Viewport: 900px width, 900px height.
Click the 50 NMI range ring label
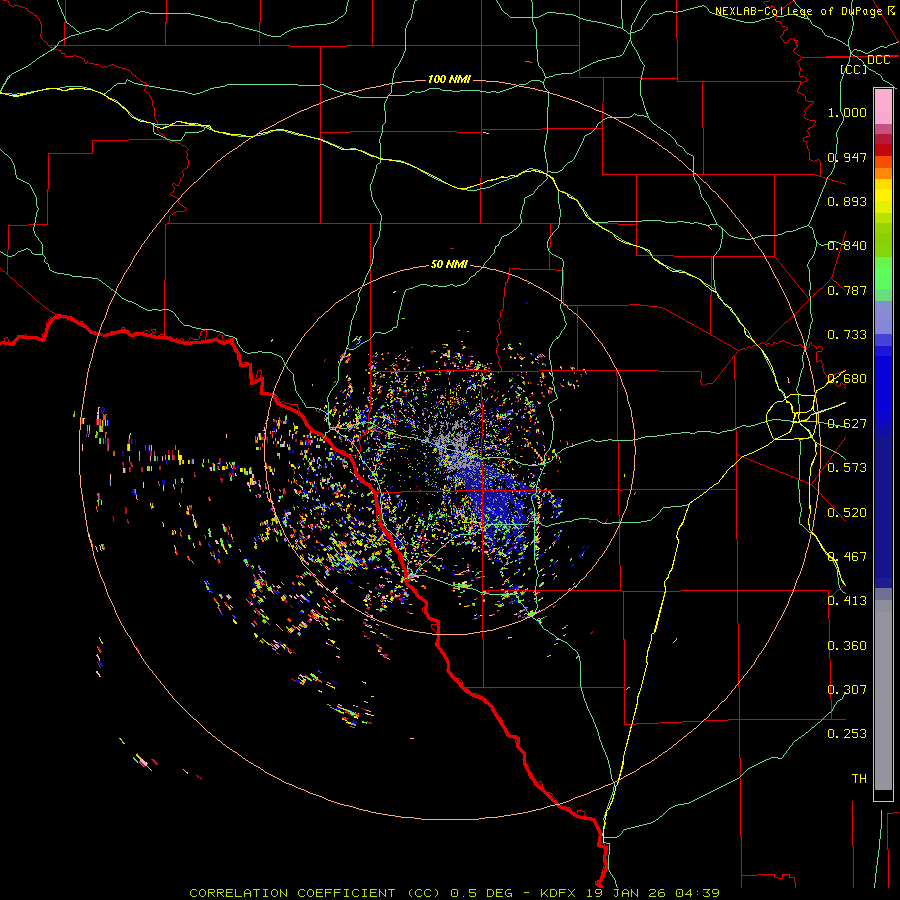click(x=449, y=264)
